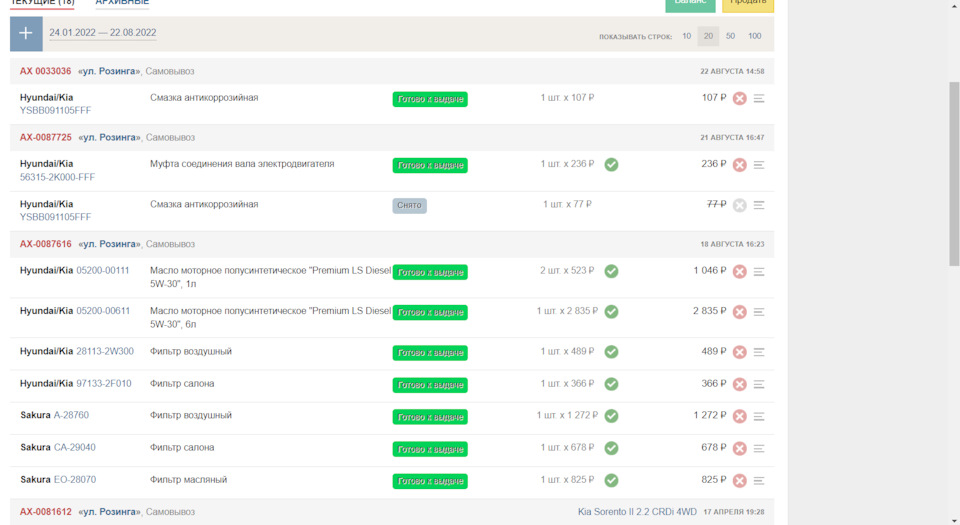Click the green Баланс button

coord(690,5)
